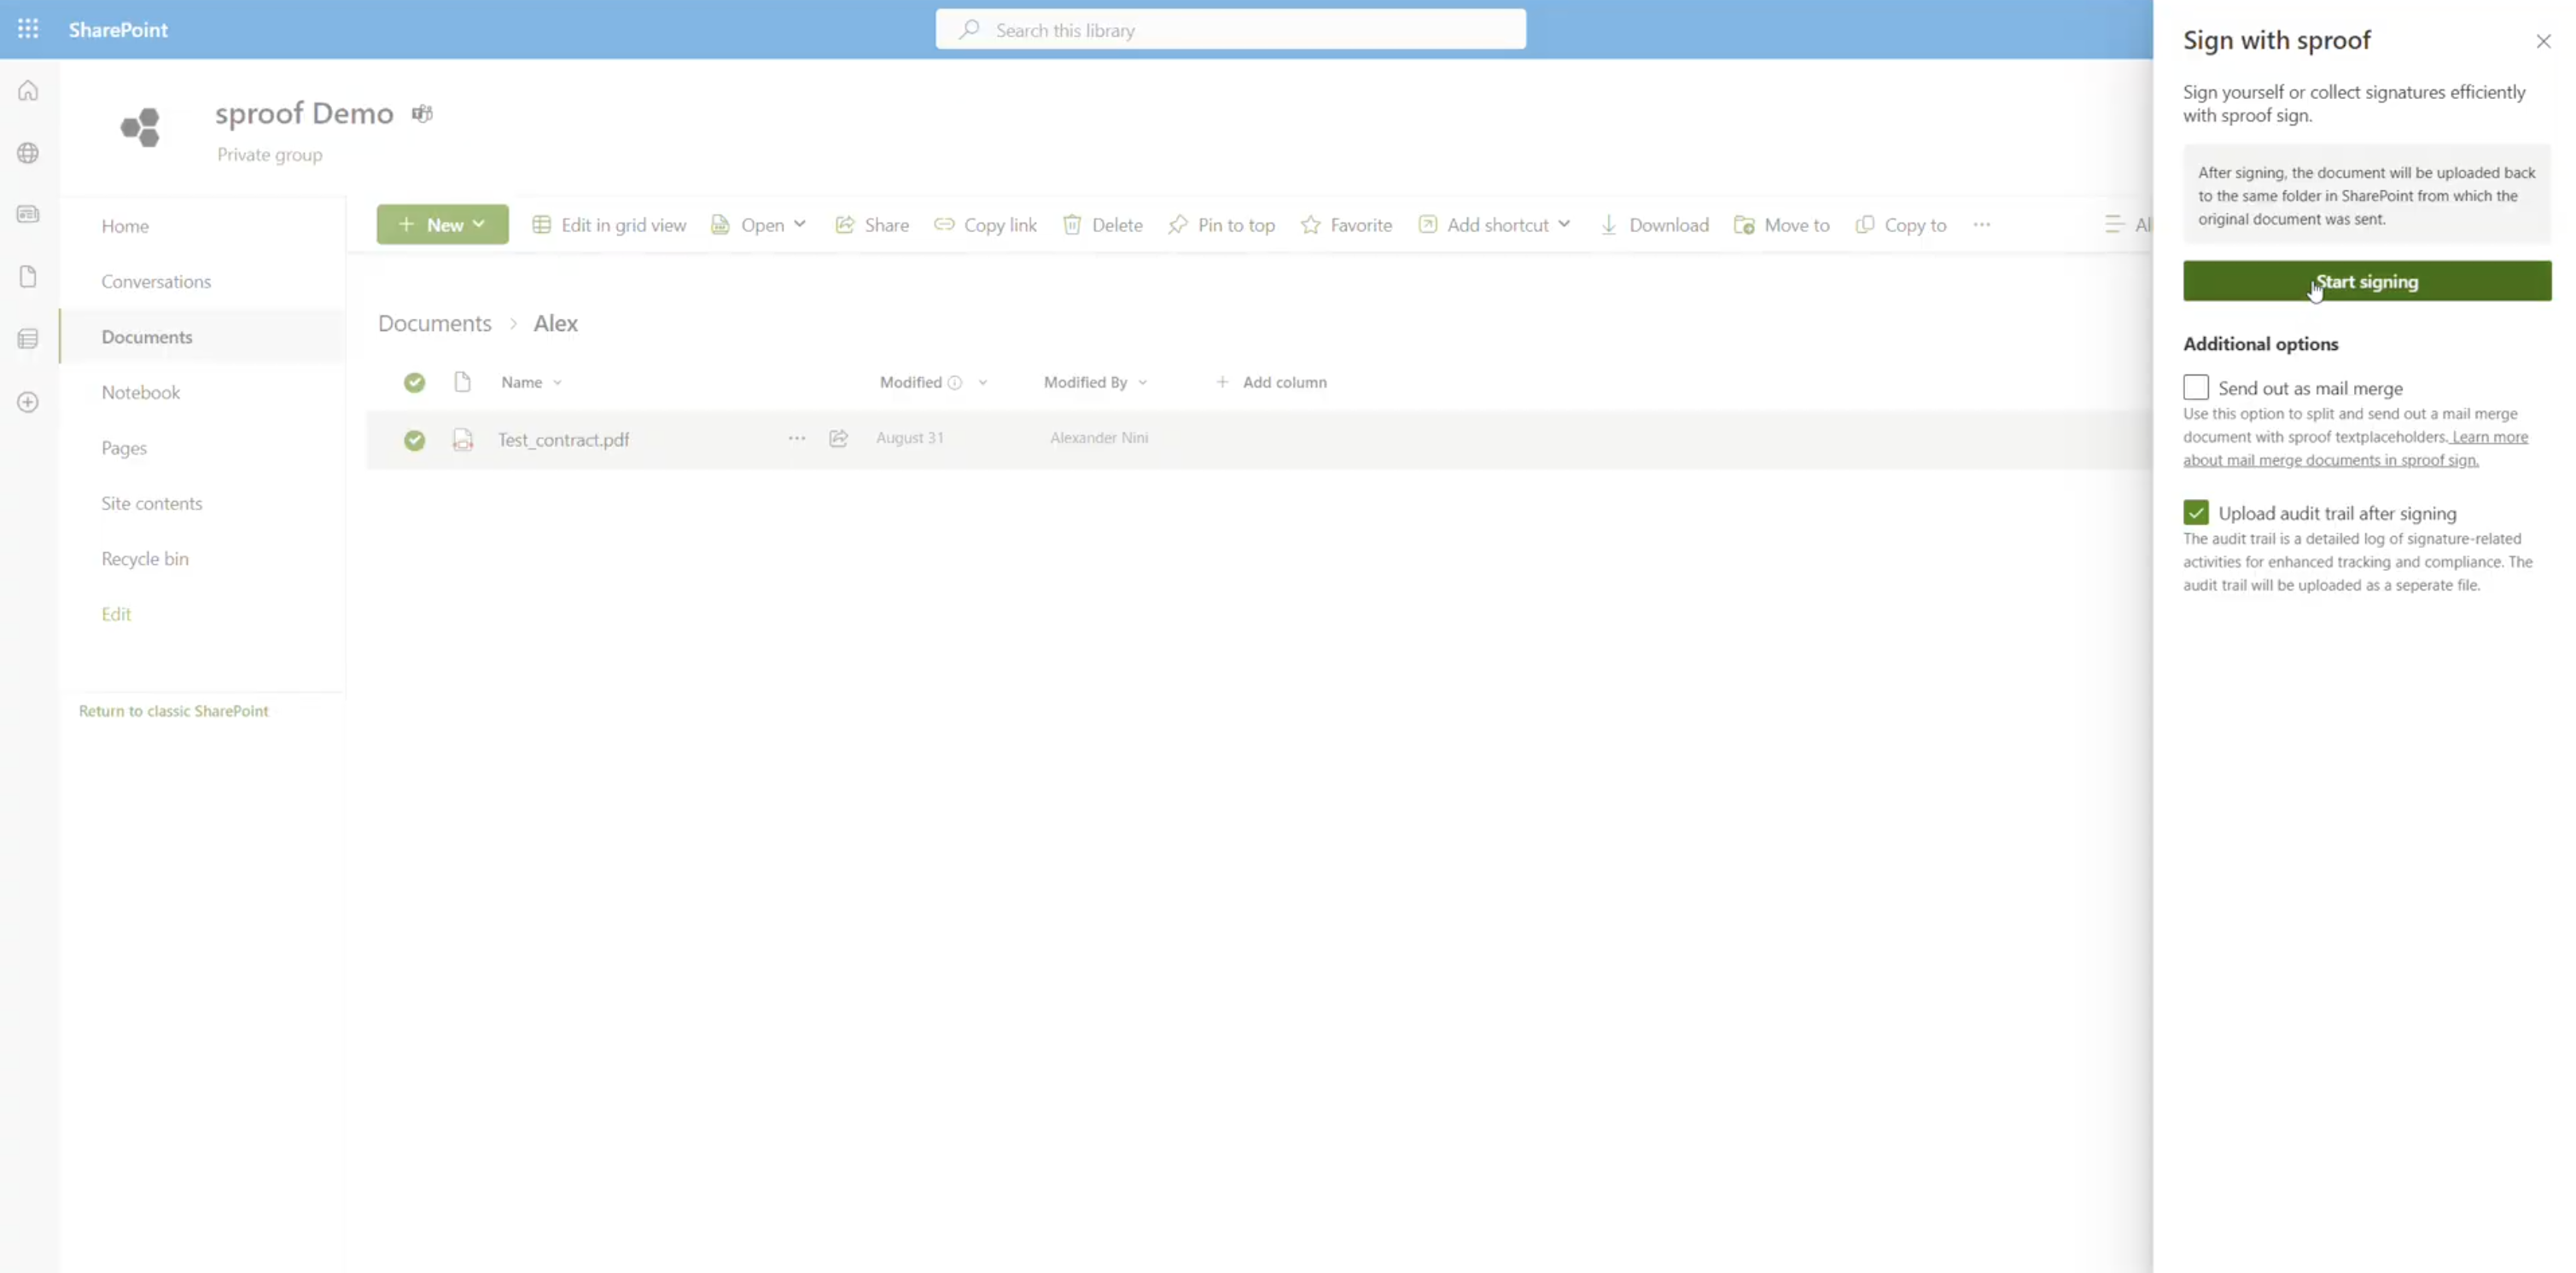
Task: Click the sproof Demo site title
Action: (x=305, y=114)
